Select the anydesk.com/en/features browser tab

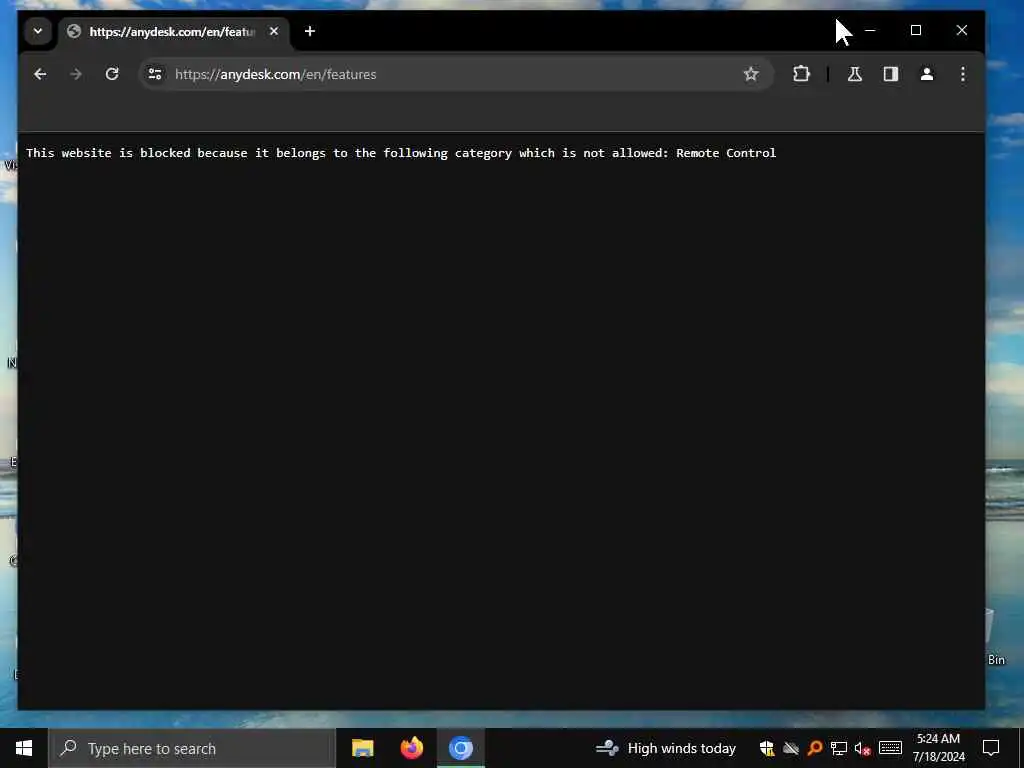174,31
